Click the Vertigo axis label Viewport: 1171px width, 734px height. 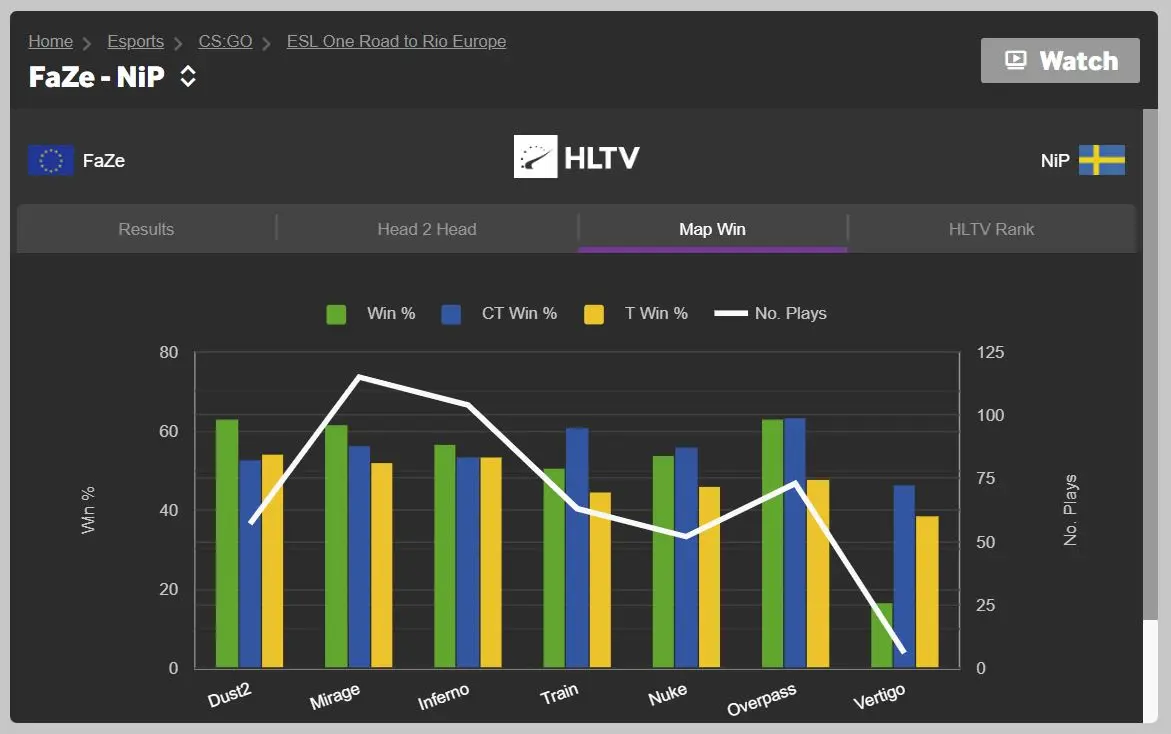(879, 697)
